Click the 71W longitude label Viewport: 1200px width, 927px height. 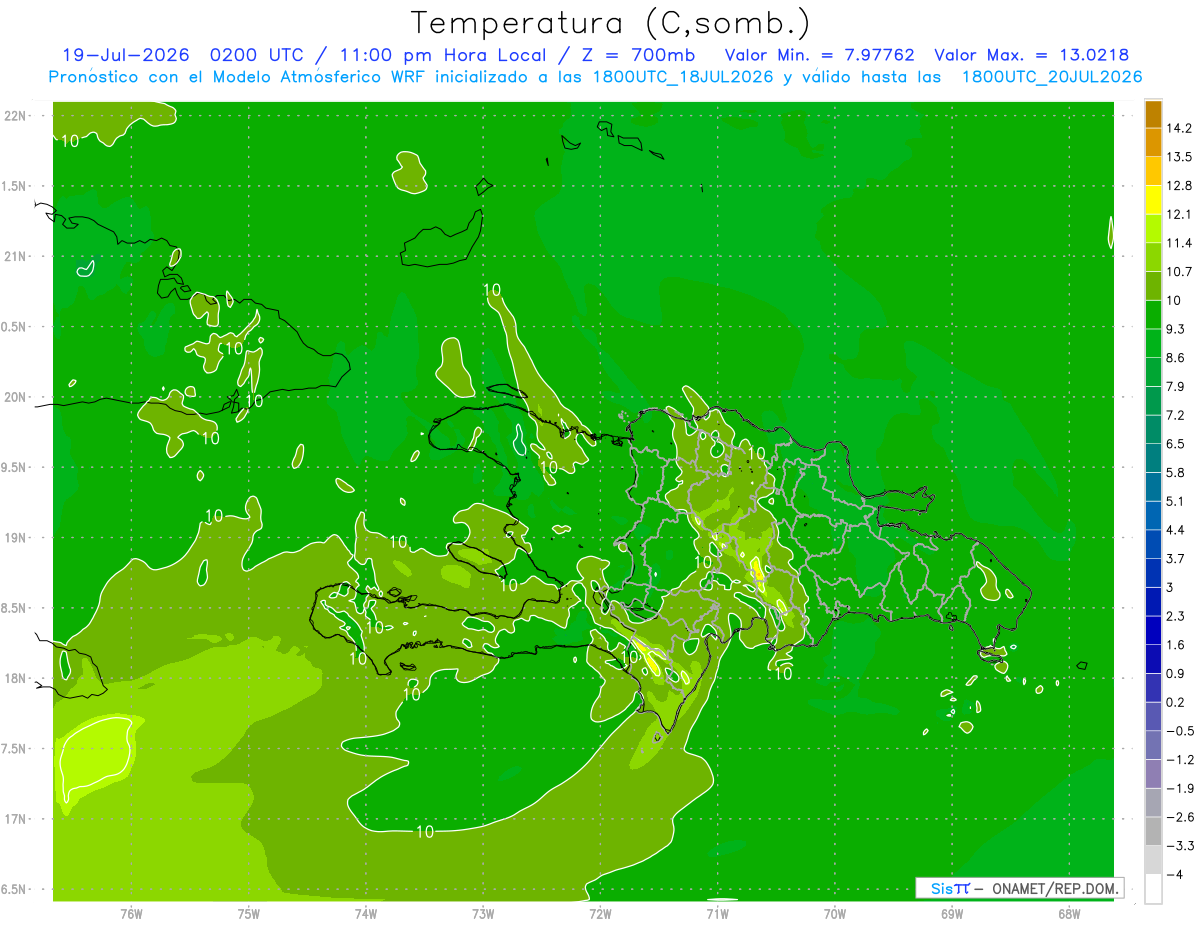click(x=717, y=913)
